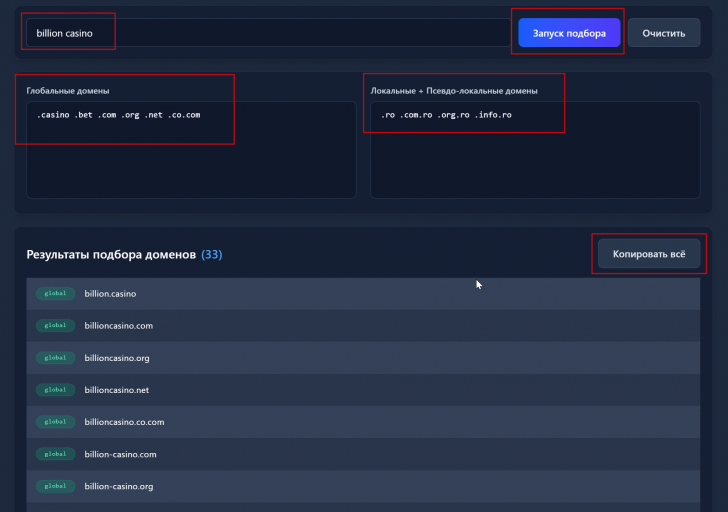The width and height of the screenshot is (728, 512).
Task: Click the global badge beside billion.casino
Action: [55, 293]
